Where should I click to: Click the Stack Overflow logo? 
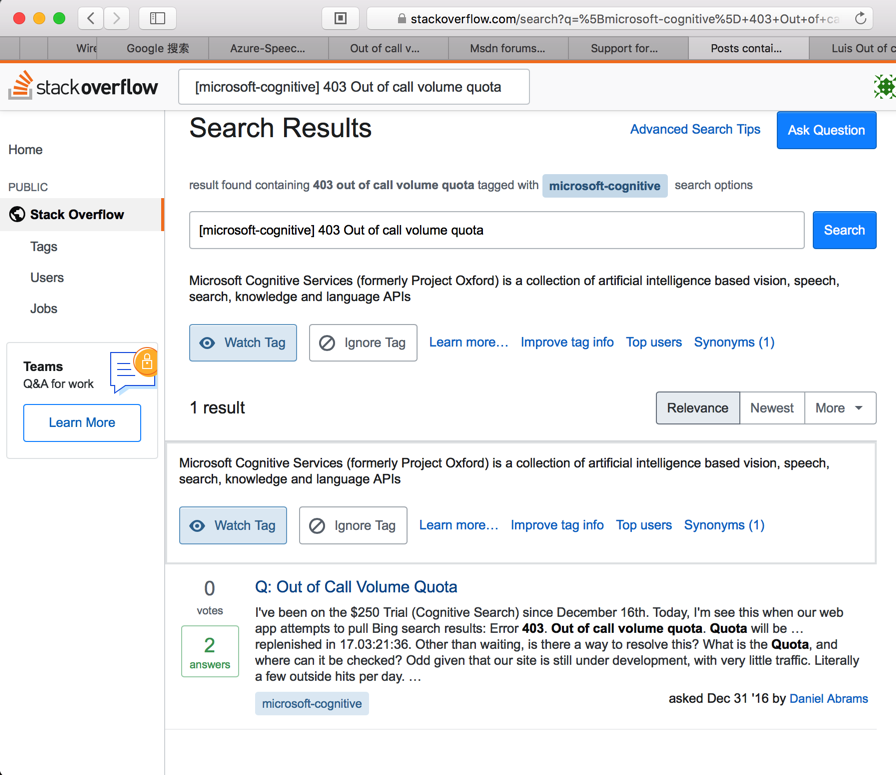point(83,87)
